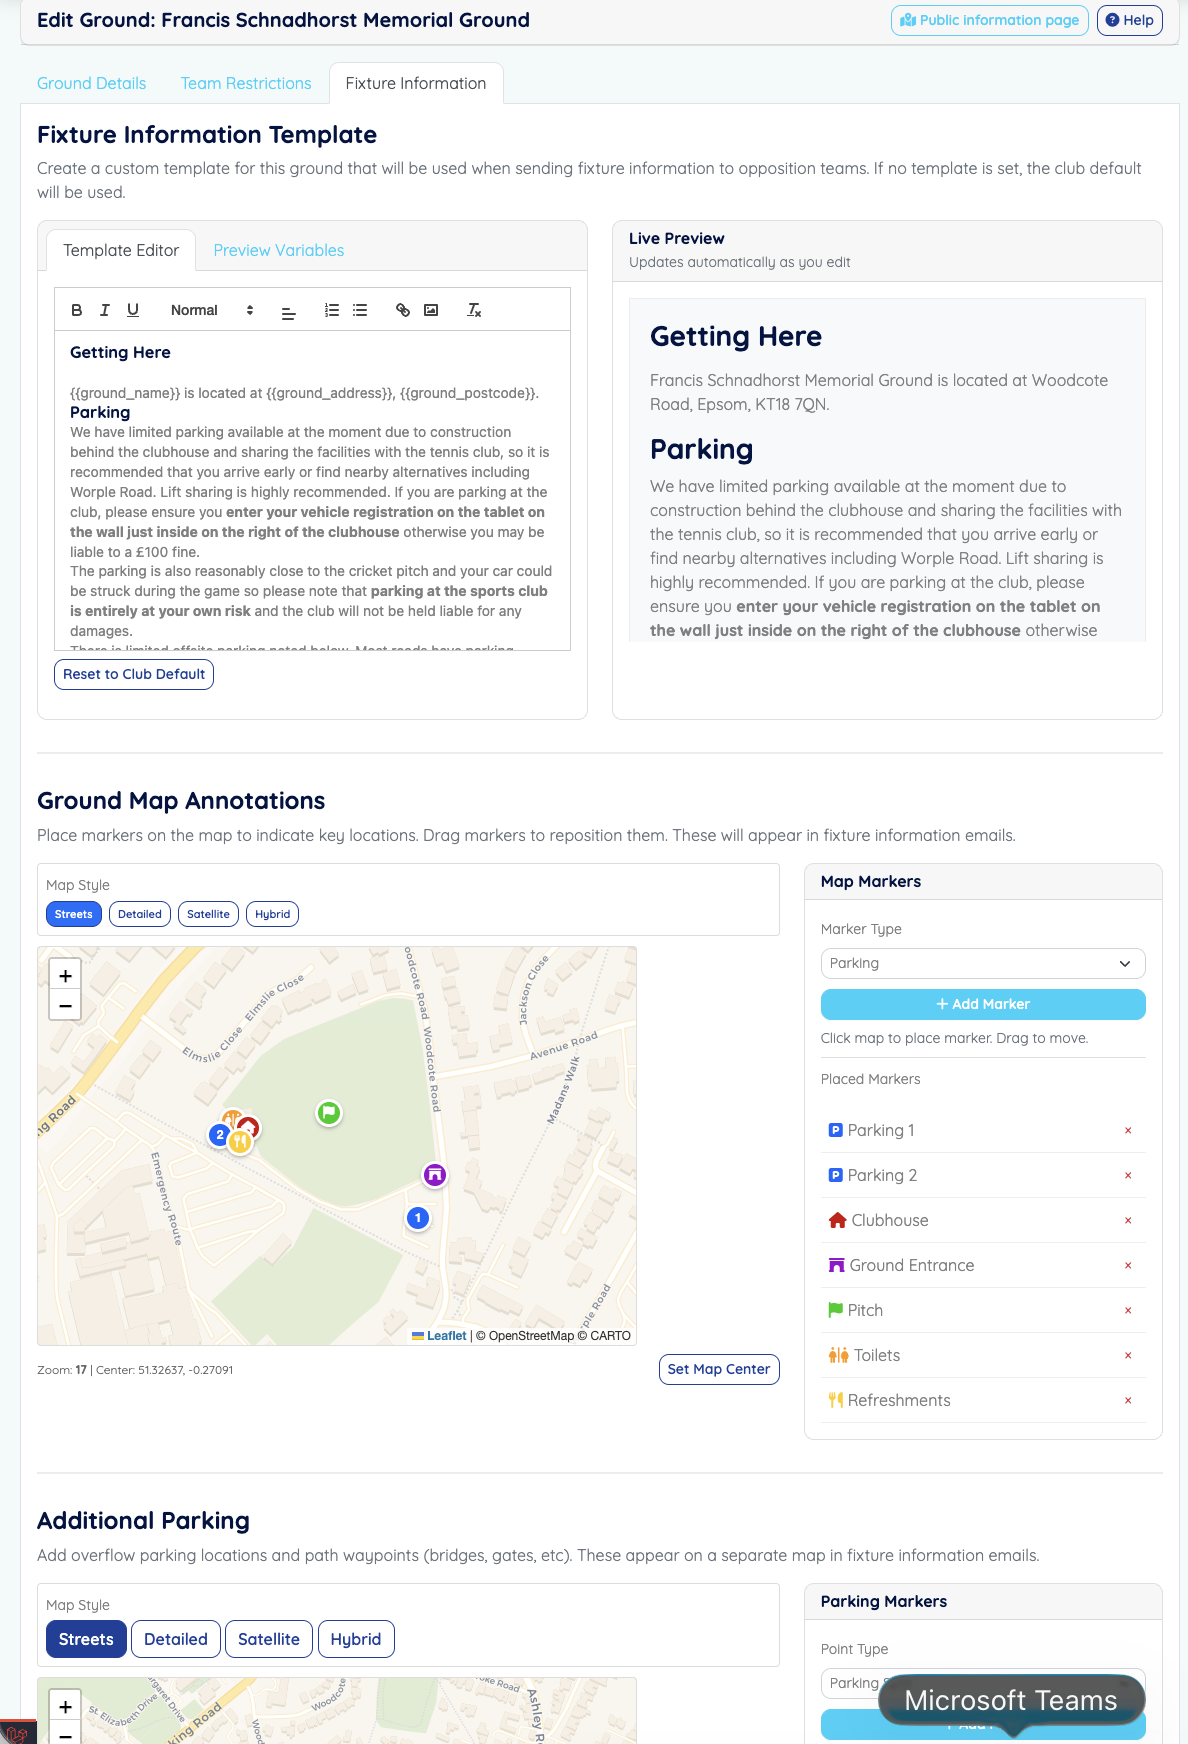Insert an image in the template
The image size is (1188, 1744).
click(x=431, y=310)
